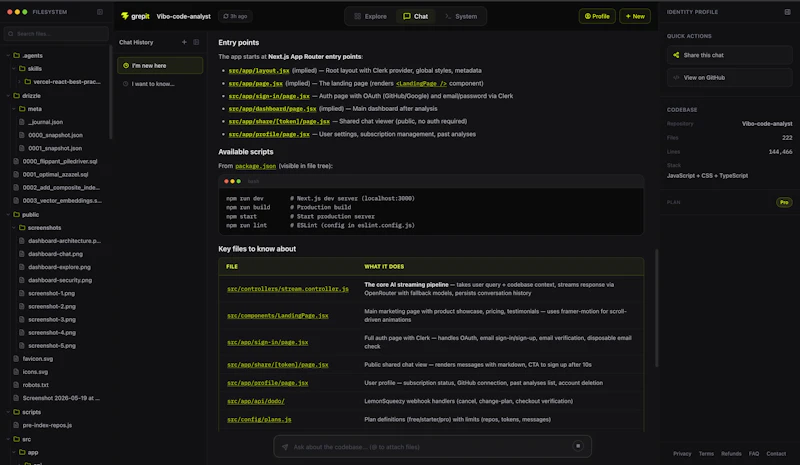Viewport: 800px width, 465px height.
Task: Click the send arrow icon in chat input
Action: (285, 447)
